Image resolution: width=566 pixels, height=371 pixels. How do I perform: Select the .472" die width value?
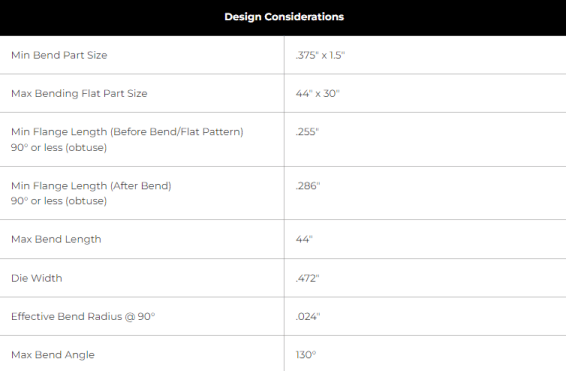307,278
